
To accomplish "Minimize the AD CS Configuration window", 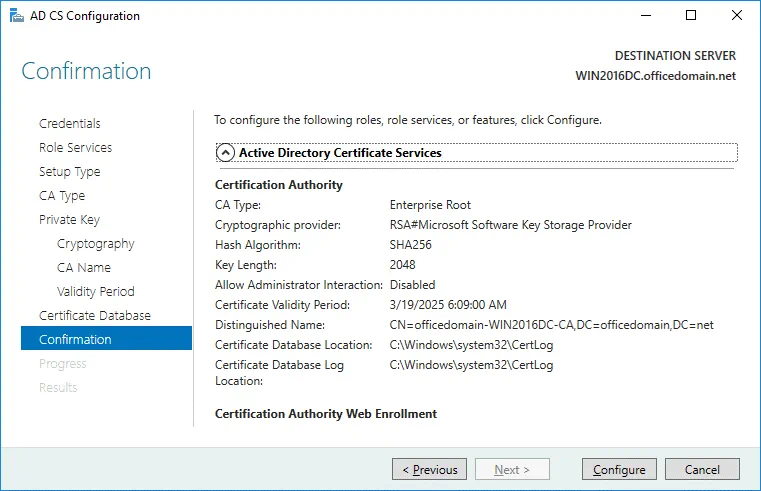I will click(645, 16).
